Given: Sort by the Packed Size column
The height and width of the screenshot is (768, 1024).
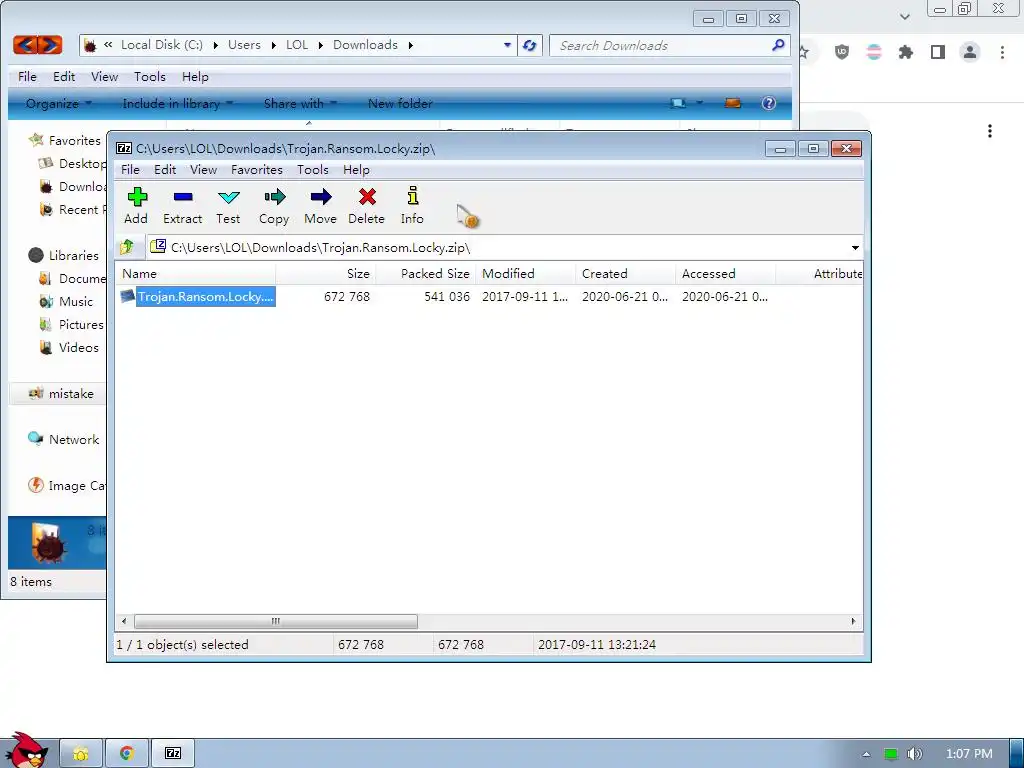Looking at the screenshot, I should (426, 274).
